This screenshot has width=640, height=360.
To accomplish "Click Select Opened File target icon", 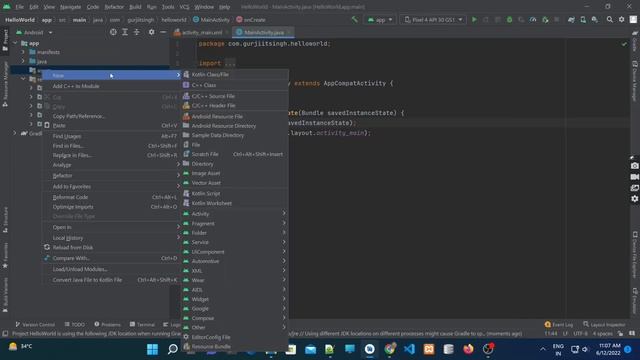I will pos(113,32).
